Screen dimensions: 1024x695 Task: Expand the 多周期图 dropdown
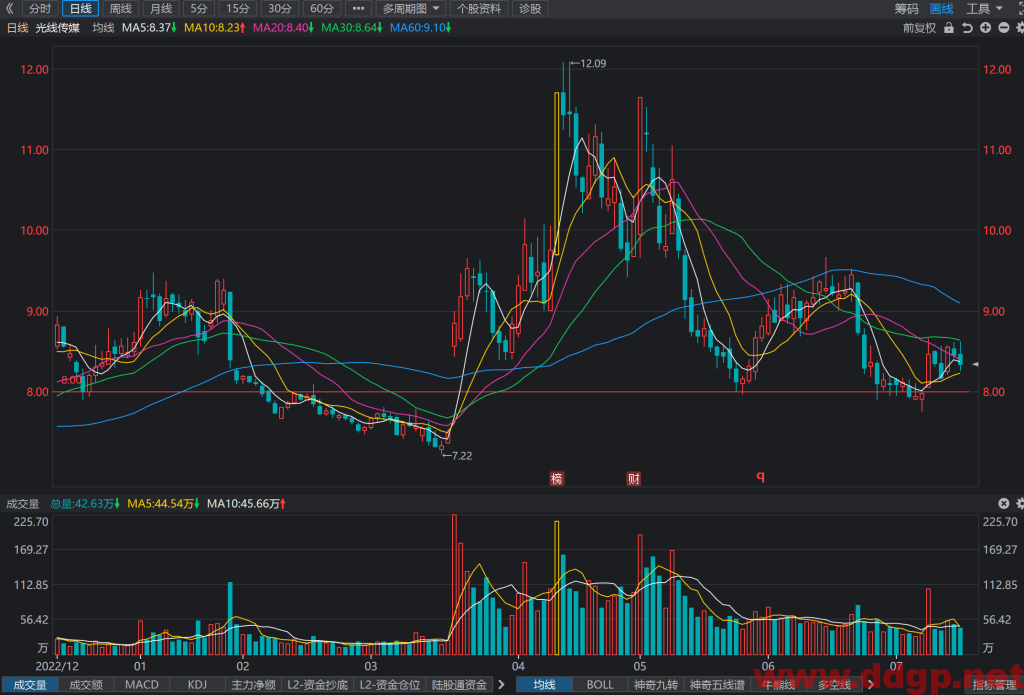[411, 8]
